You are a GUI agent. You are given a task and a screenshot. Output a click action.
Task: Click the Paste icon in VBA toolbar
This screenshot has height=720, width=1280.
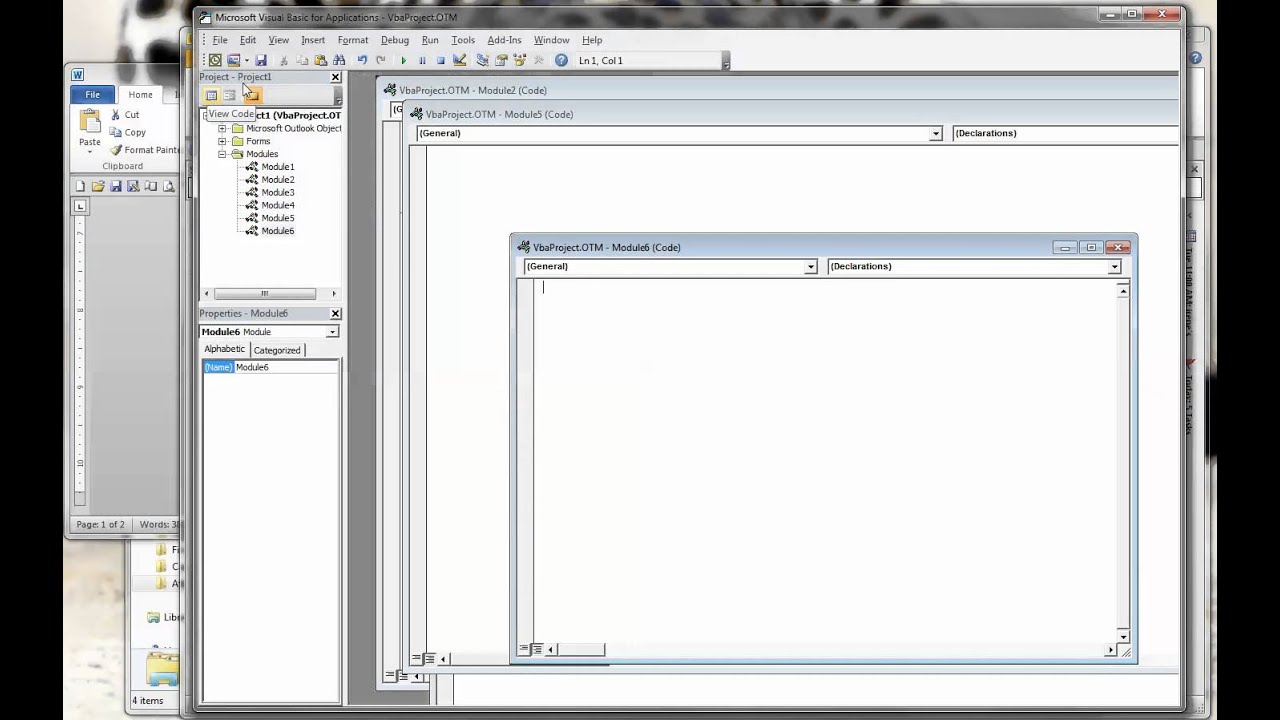point(321,60)
